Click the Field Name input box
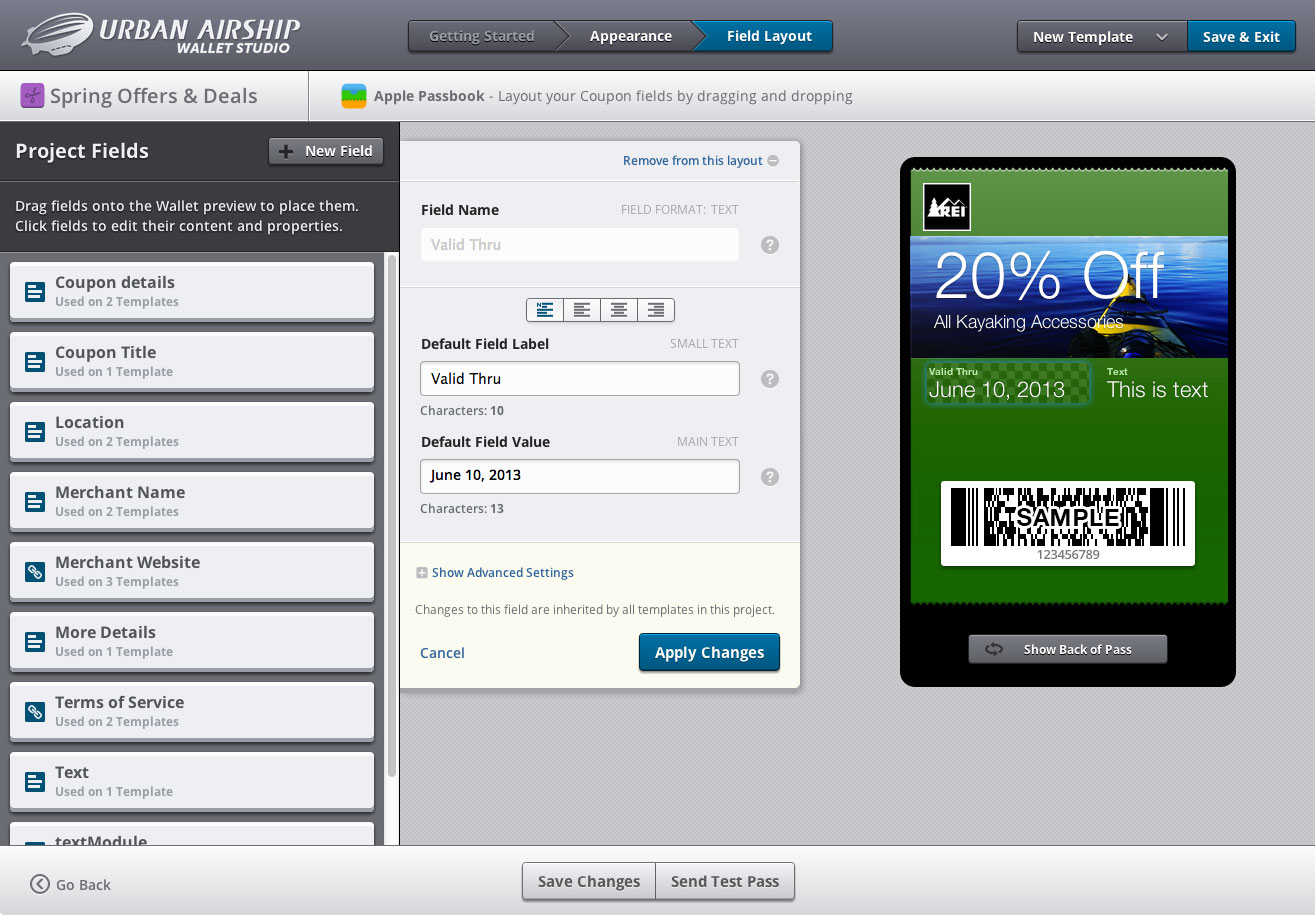Screen dimensions: 1315x915 (580, 245)
